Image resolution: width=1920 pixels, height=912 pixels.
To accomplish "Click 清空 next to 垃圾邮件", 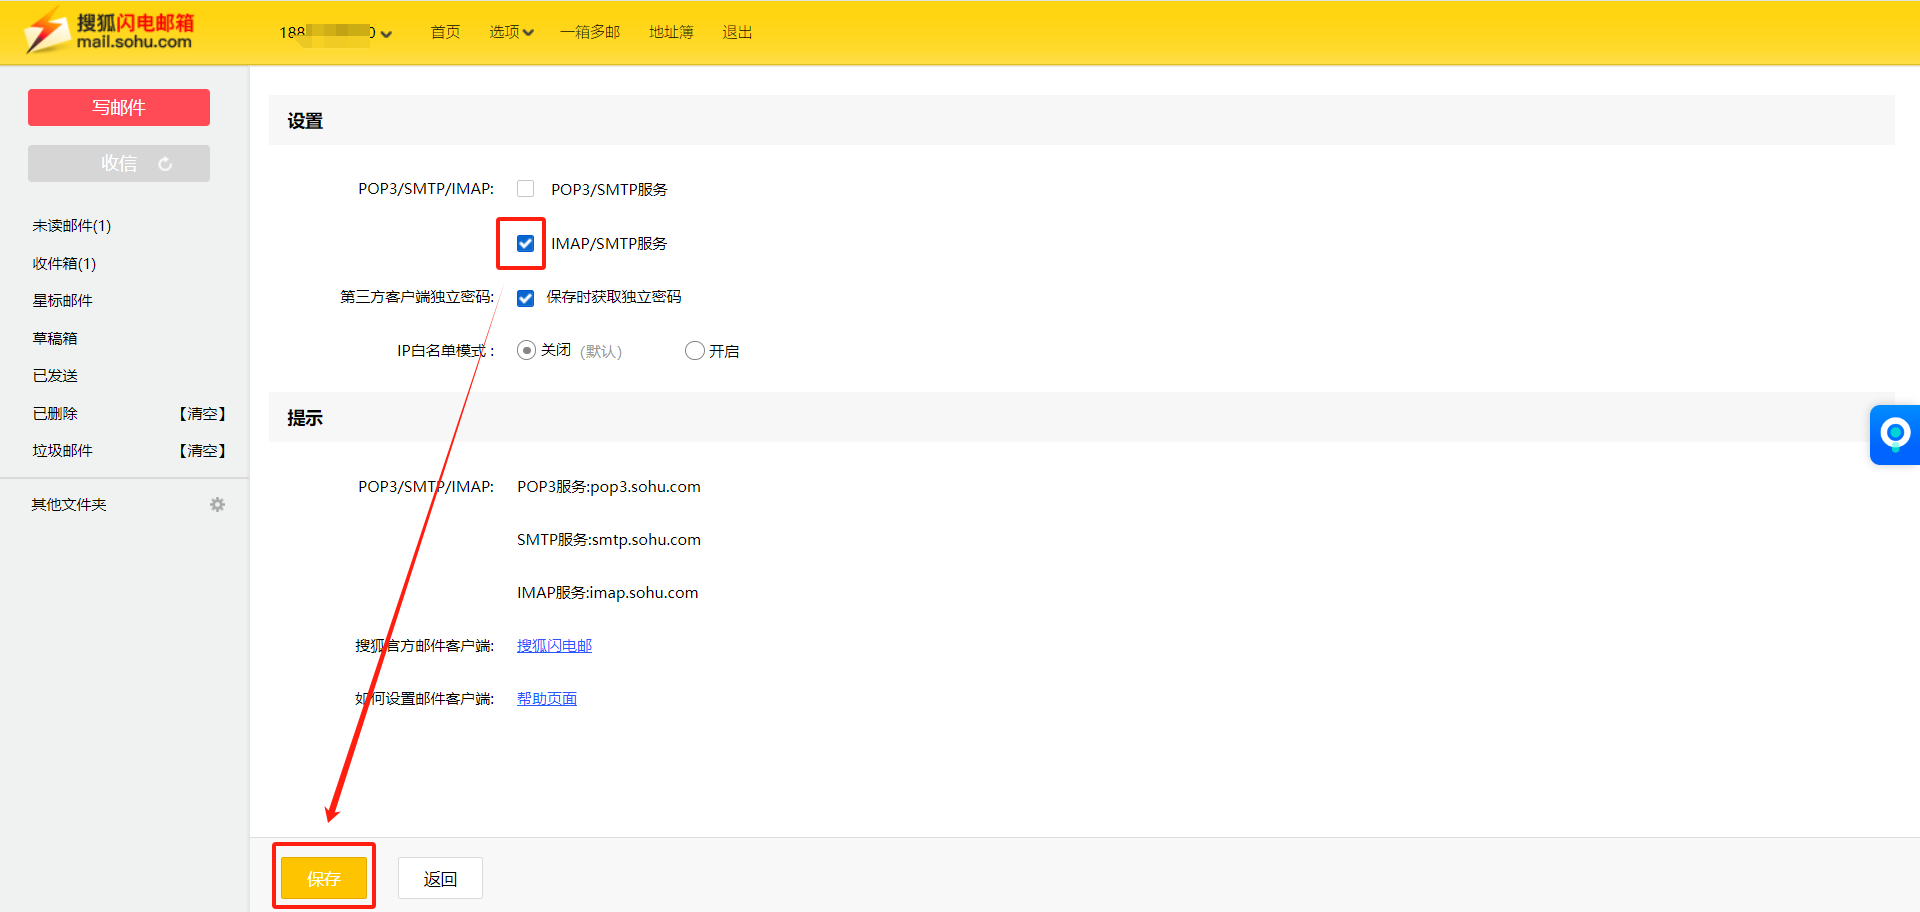I will tap(202, 451).
